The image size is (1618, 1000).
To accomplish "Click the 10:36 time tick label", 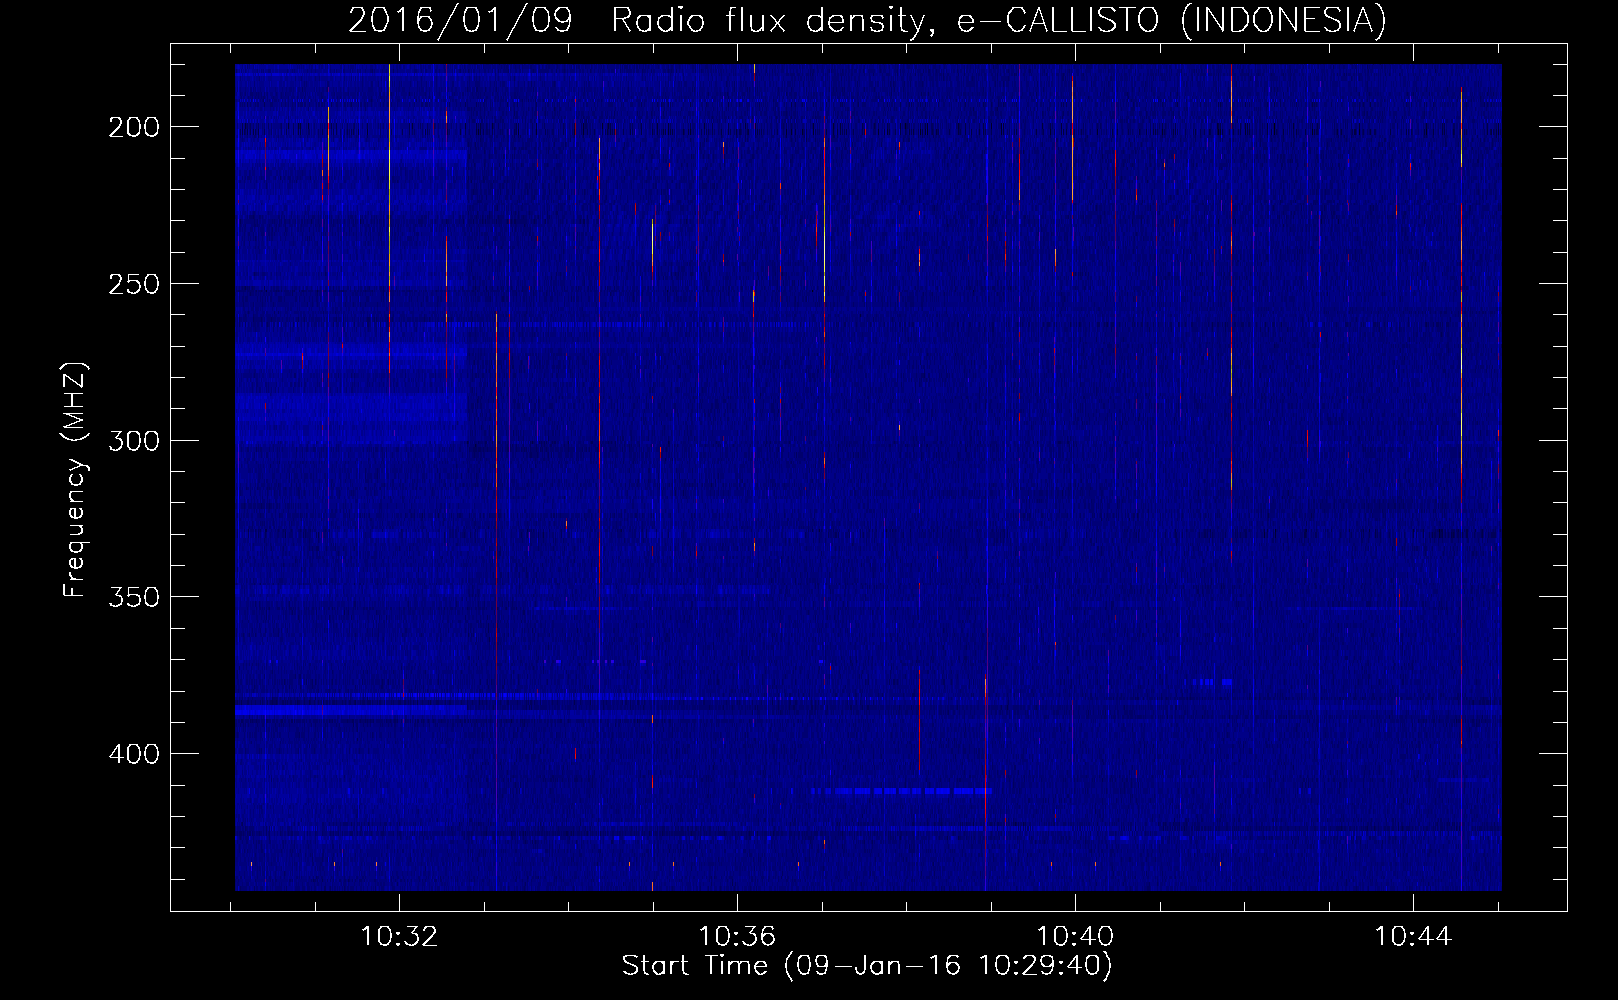I will [x=737, y=937].
